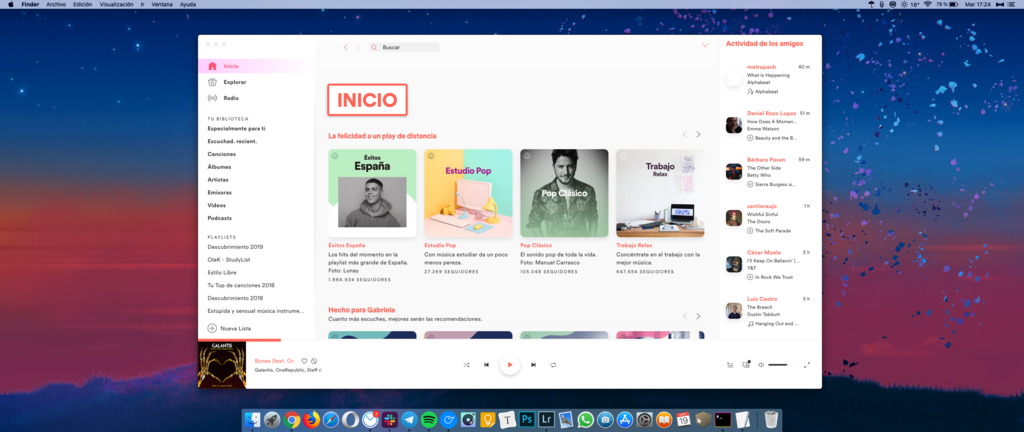1024x432 pixels.
Task: Click the song progress bar above the cover
Action: pyautogui.click(x=240, y=340)
